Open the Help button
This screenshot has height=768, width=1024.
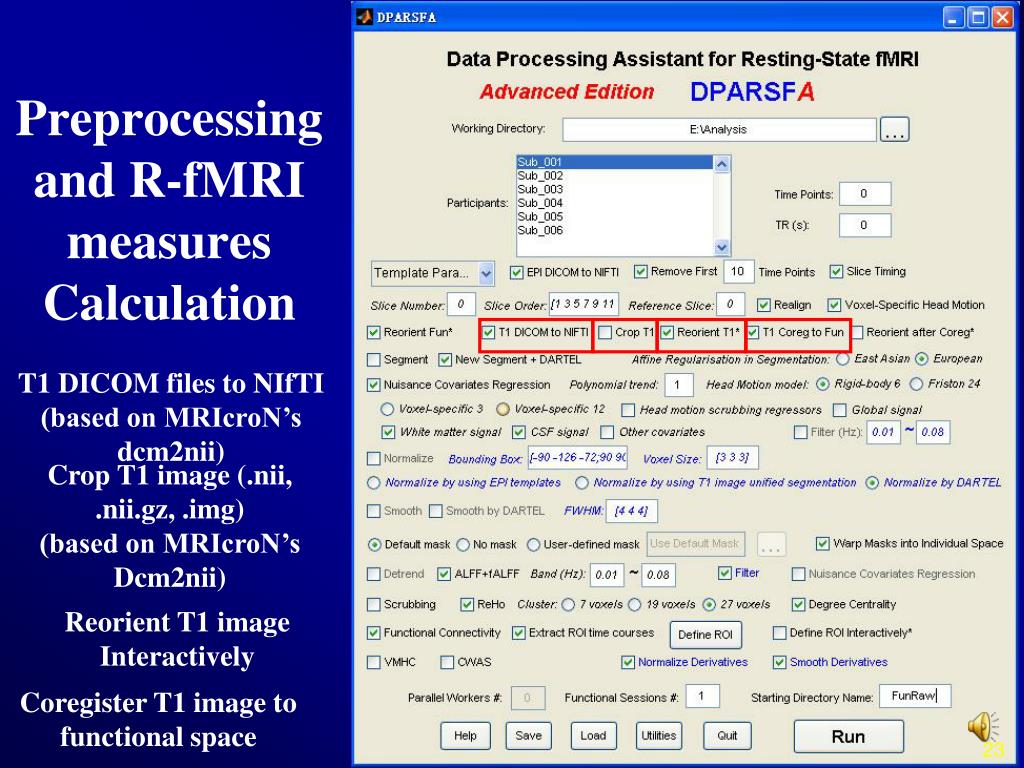465,736
